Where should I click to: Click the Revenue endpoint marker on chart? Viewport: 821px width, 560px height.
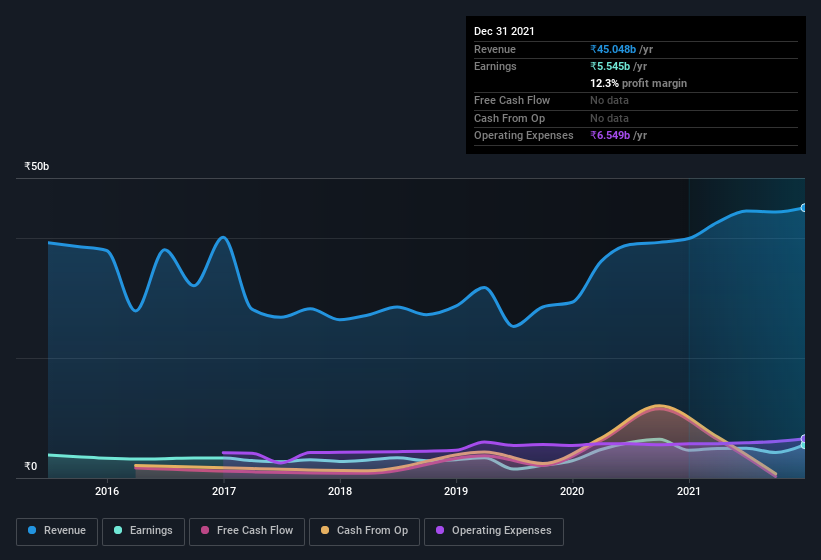click(x=804, y=208)
